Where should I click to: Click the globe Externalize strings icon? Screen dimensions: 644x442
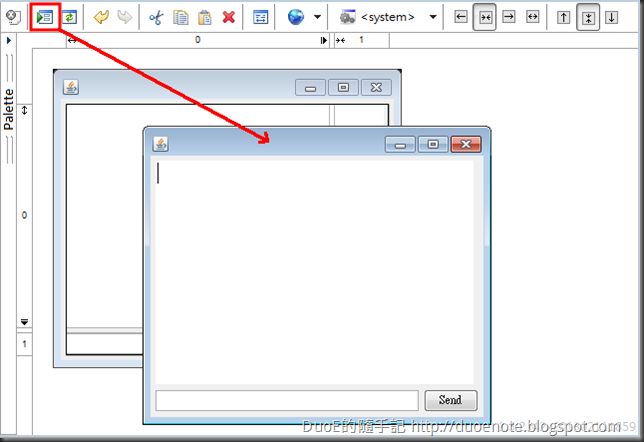tap(296, 17)
